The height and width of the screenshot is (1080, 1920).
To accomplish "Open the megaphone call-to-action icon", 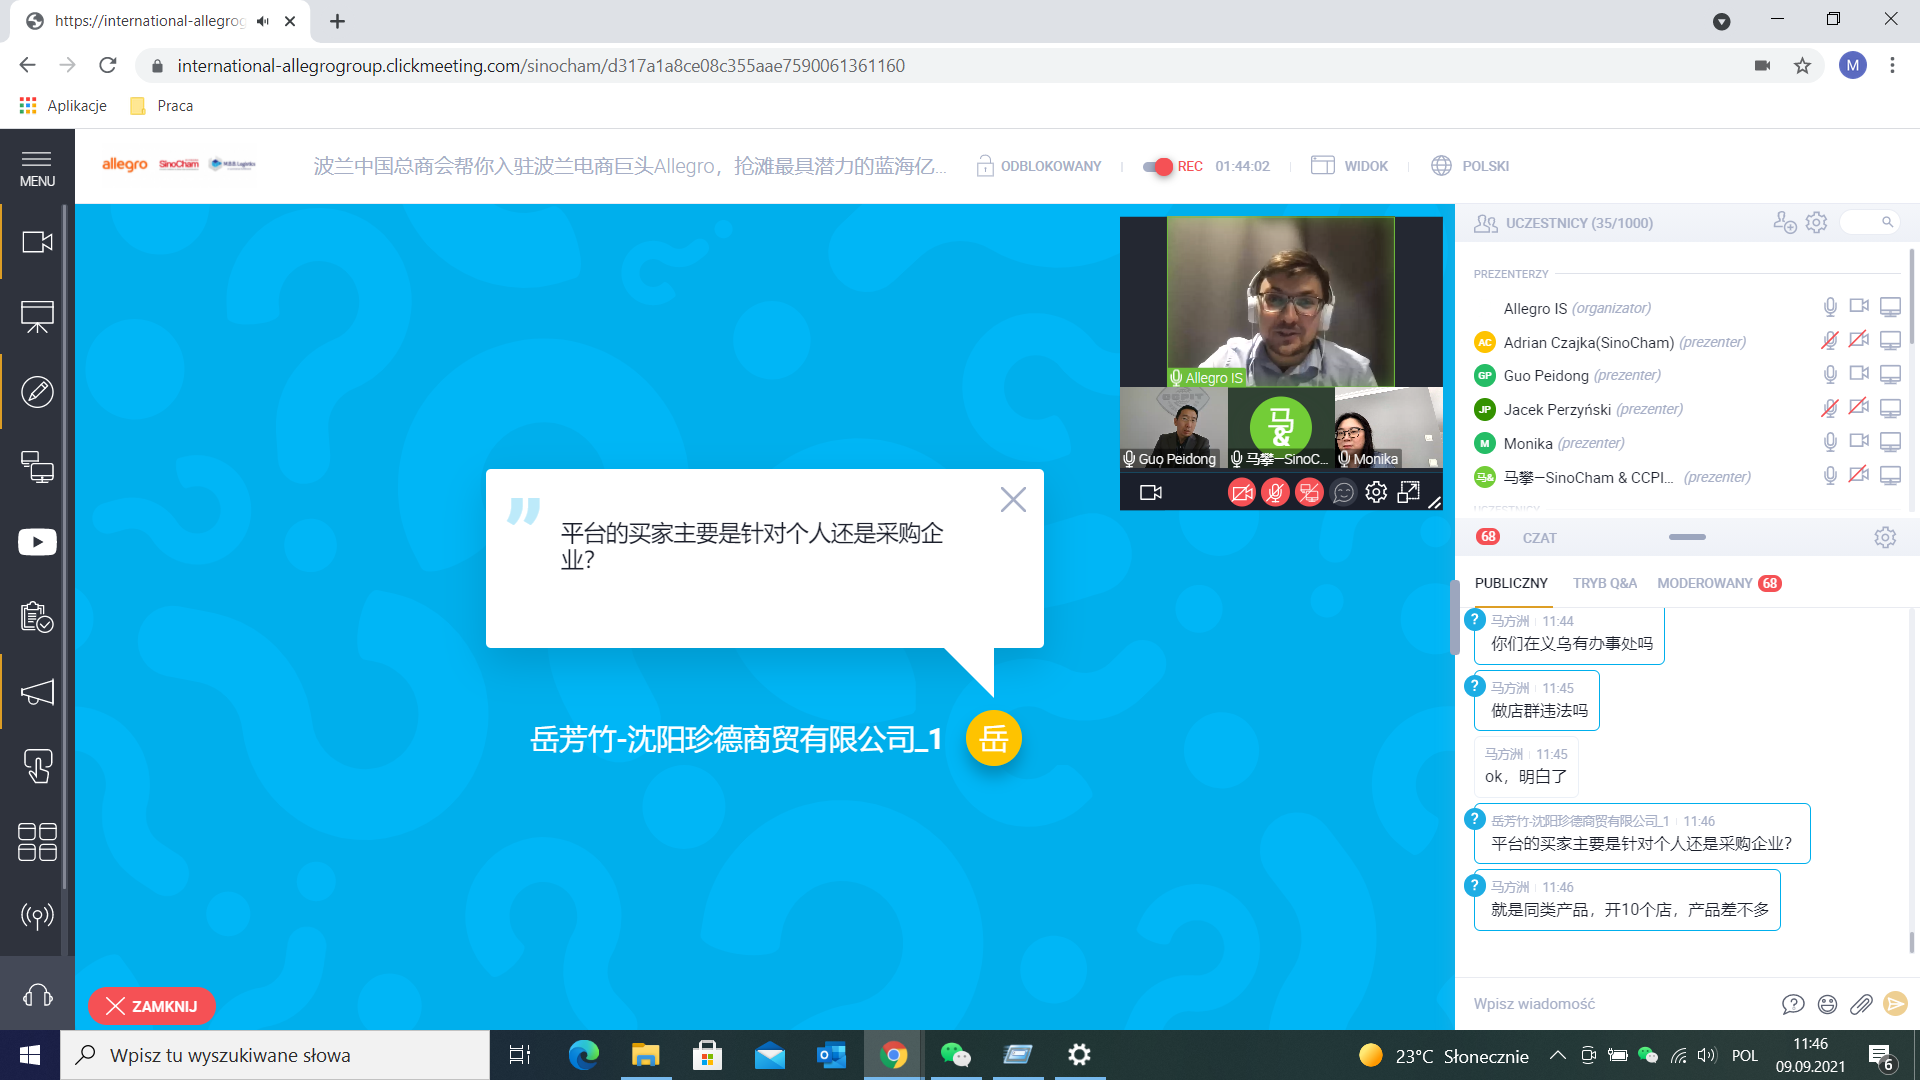I will click(x=37, y=692).
